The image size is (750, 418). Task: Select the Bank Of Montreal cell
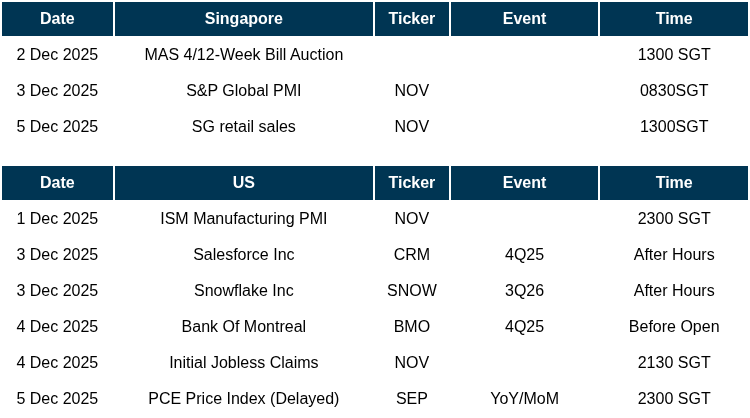(243, 327)
